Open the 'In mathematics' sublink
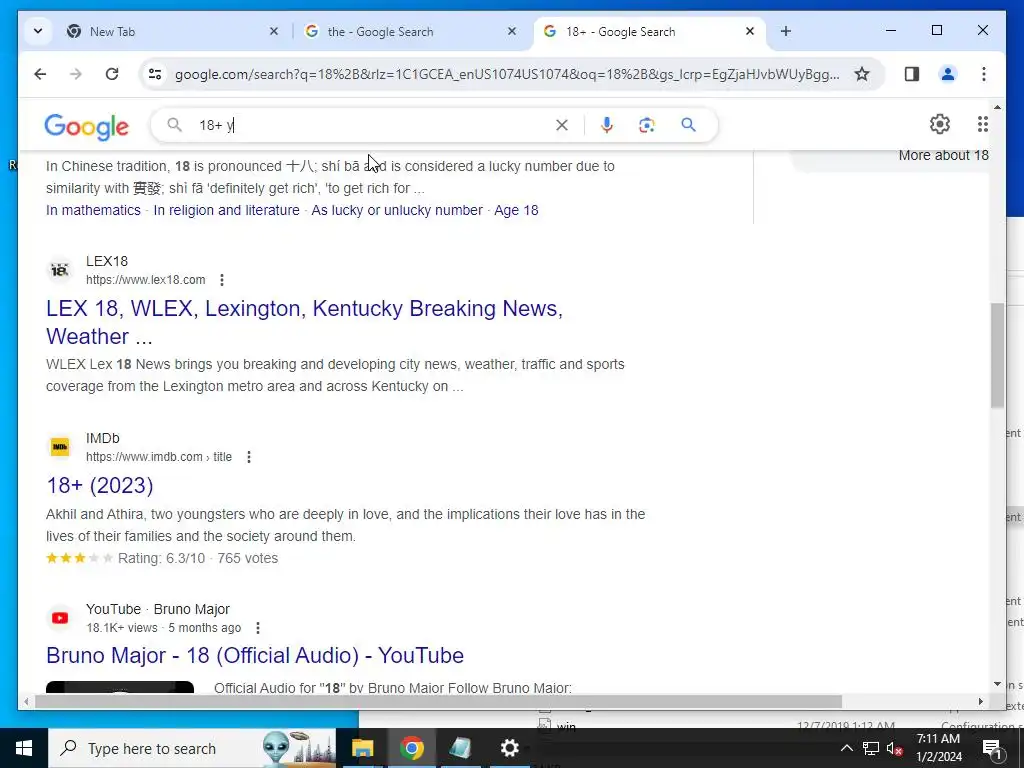Screen dimensions: 1024x768 [93, 210]
